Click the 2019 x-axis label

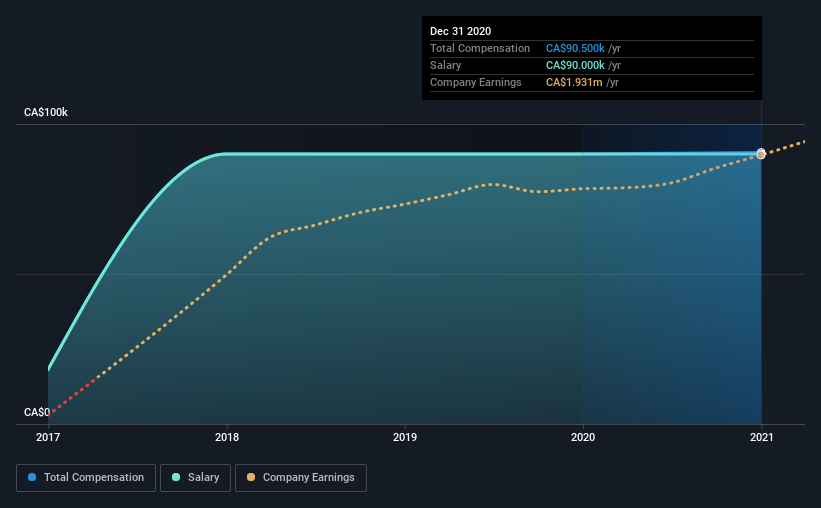pyautogui.click(x=405, y=437)
